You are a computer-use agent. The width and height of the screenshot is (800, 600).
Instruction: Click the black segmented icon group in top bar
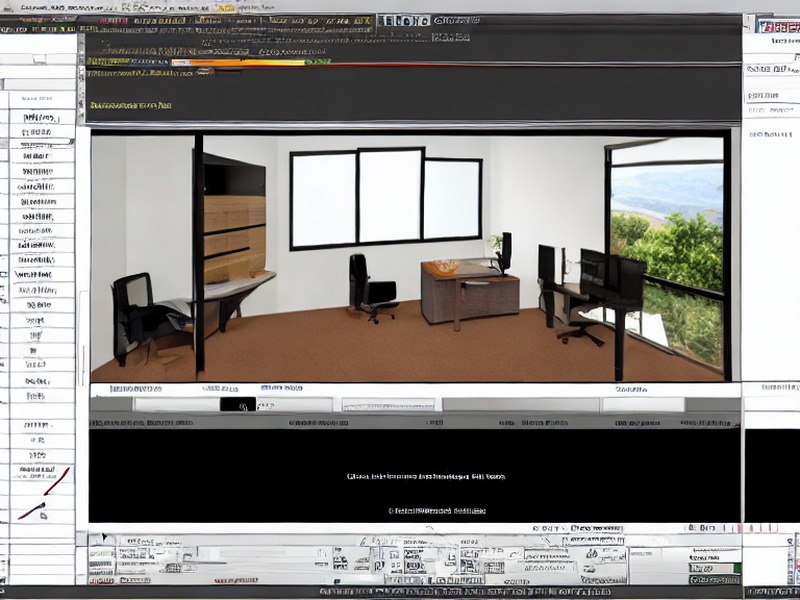404,21
